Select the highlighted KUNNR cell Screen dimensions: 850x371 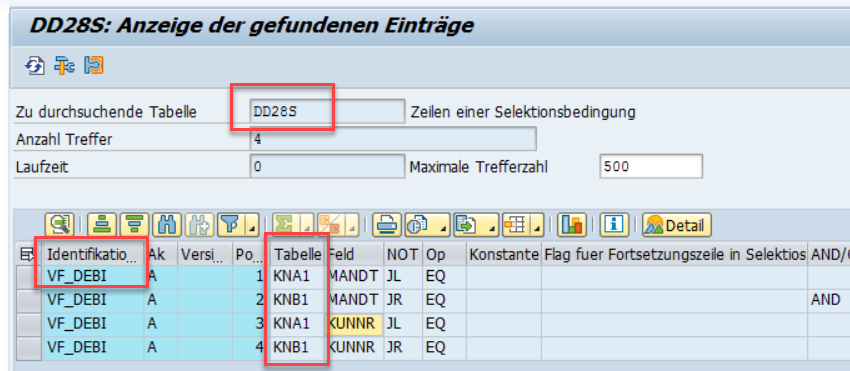(353, 324)
